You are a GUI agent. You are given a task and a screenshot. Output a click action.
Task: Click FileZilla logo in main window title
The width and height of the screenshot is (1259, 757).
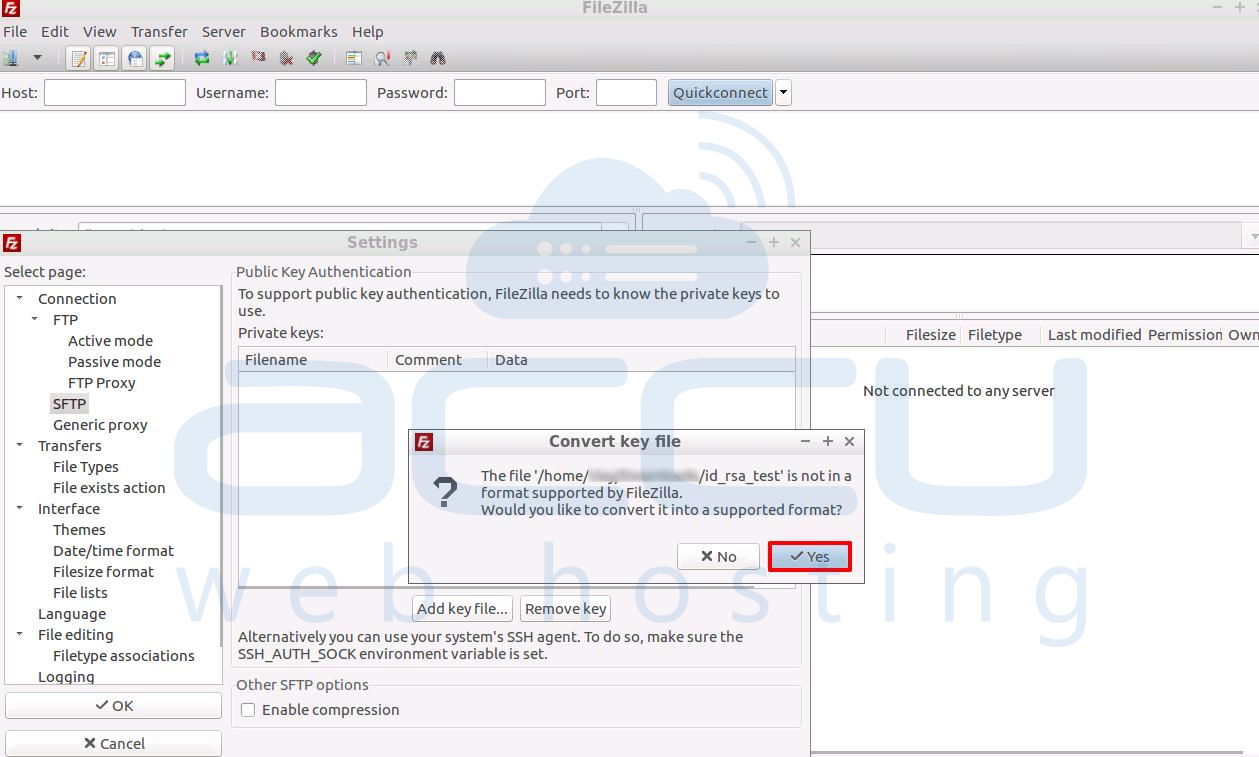pyautogui.click(x=10, y=8)
